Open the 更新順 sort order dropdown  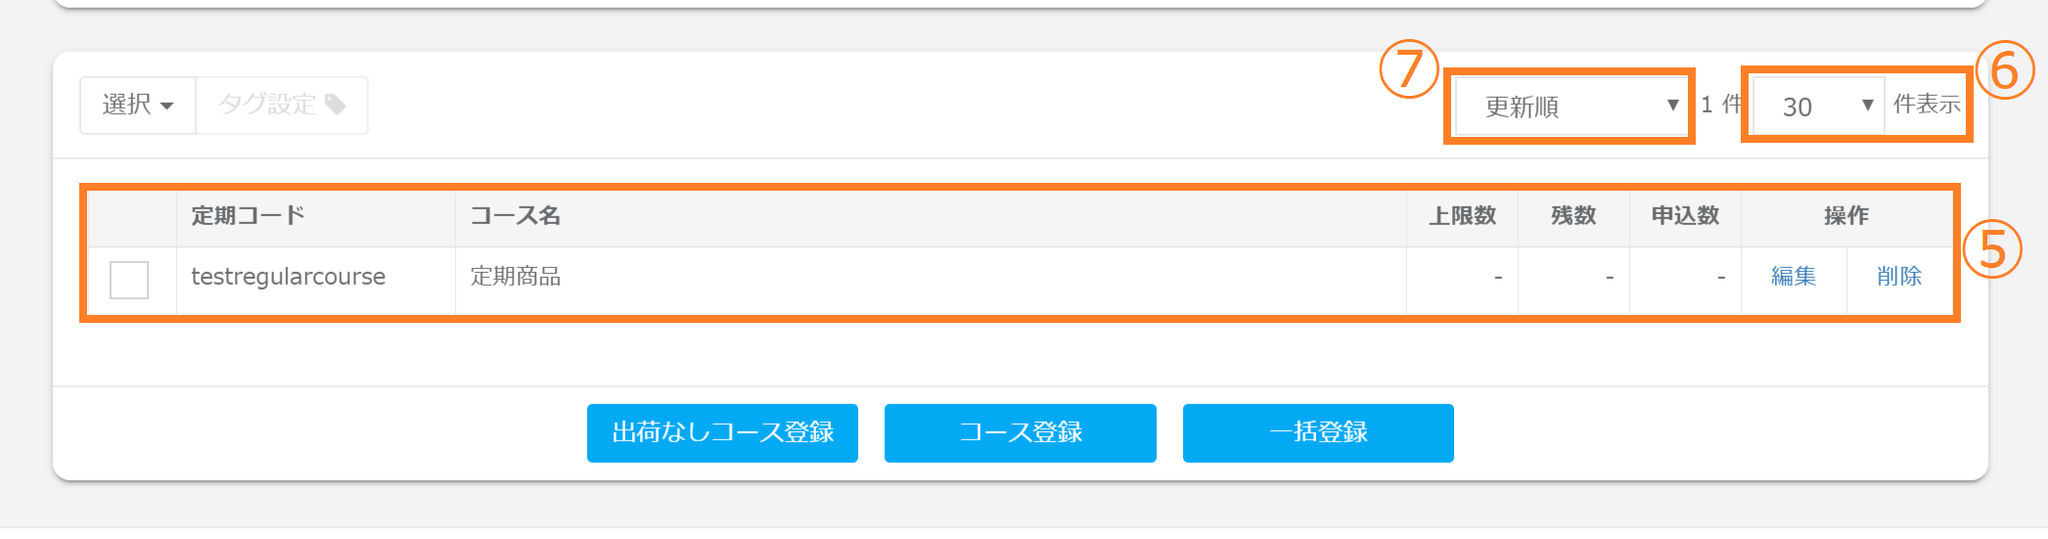coord(1569,106)
